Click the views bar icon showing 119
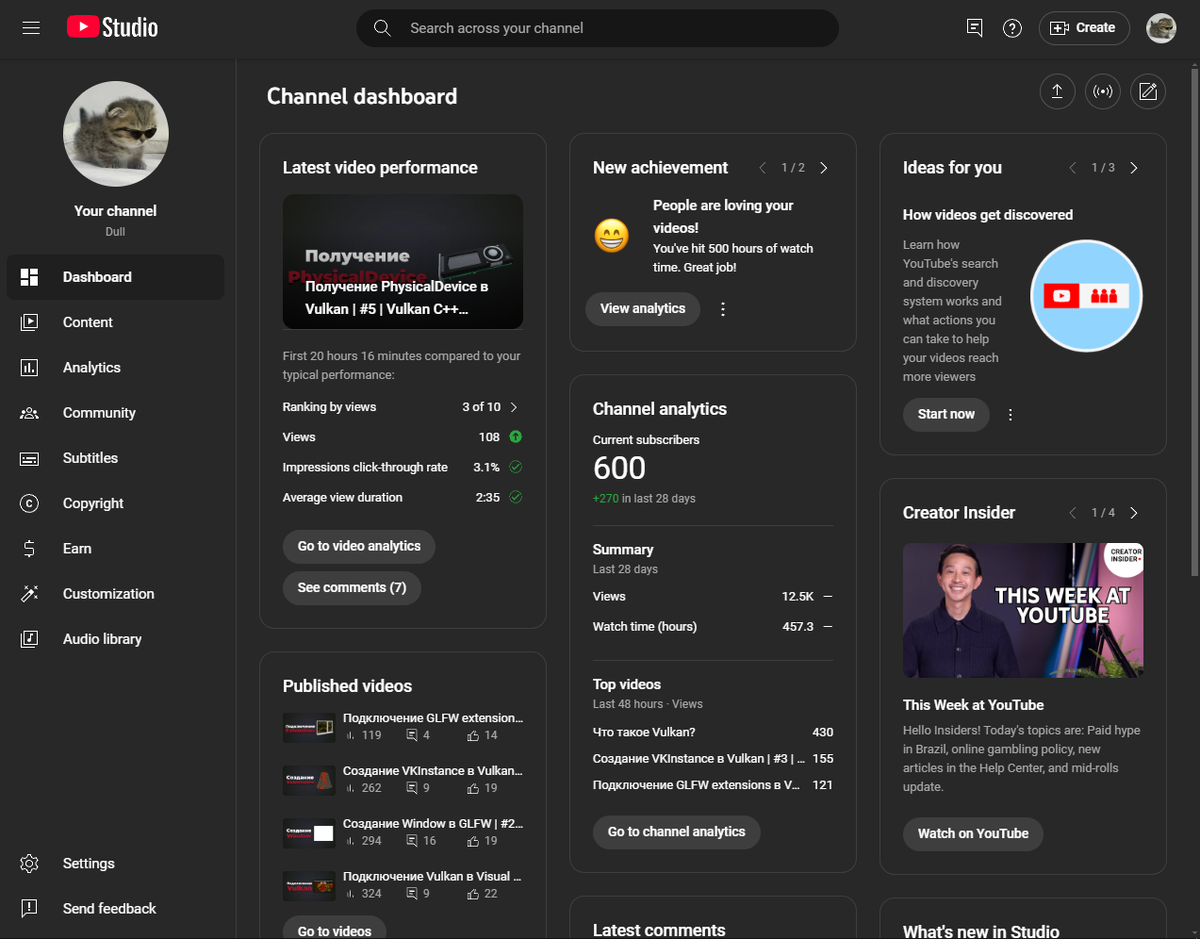Viewport: 1200px width, 939px height. [x=350, y=735]
